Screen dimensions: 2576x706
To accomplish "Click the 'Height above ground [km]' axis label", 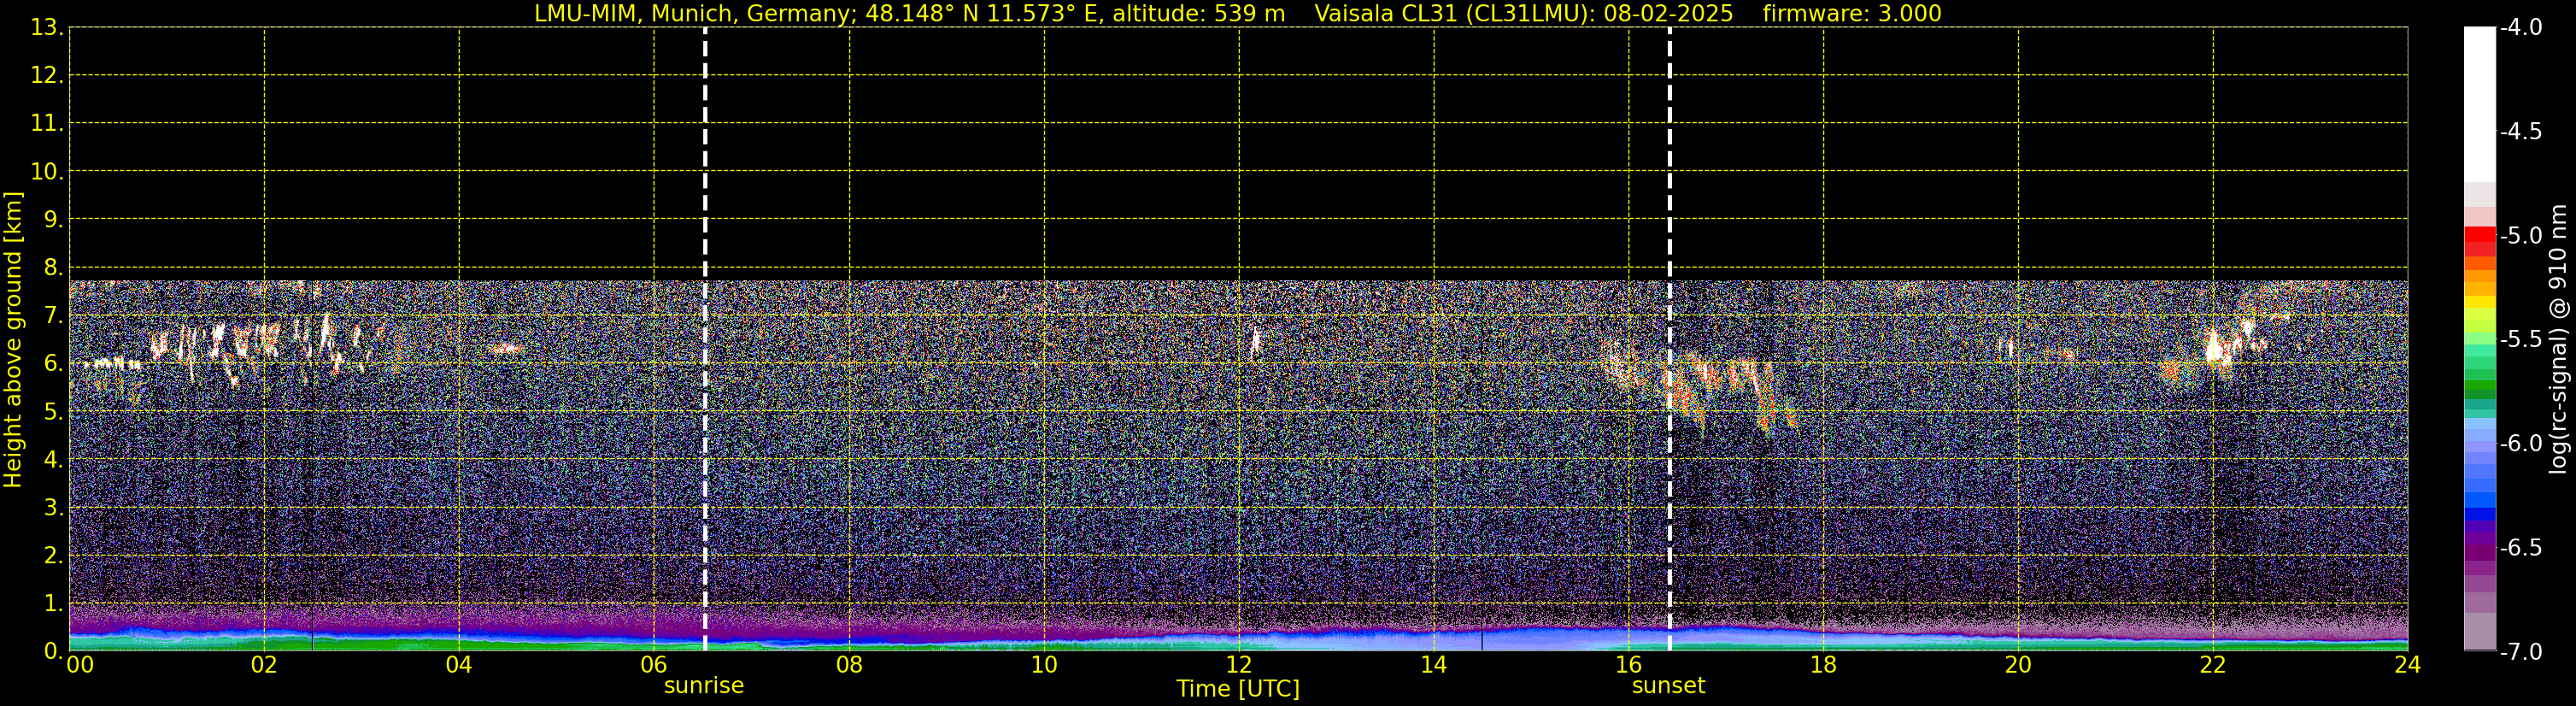I will pos(13,340).
